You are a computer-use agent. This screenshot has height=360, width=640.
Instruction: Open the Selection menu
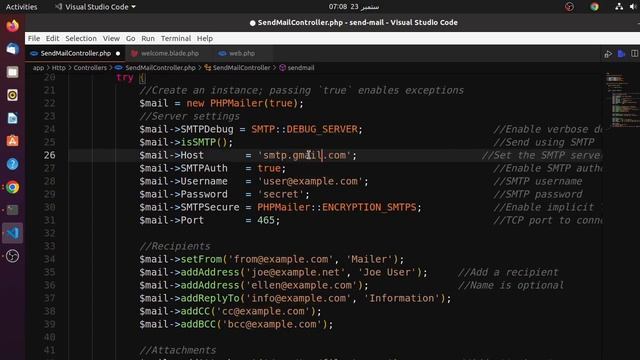81,38
